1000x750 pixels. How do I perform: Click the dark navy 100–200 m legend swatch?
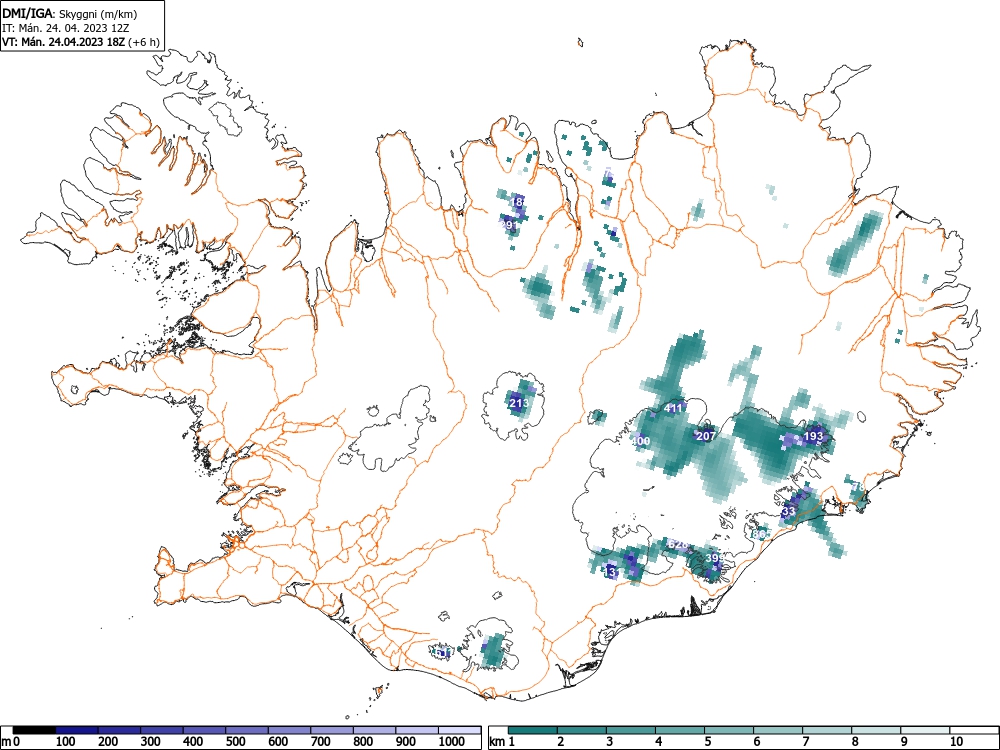coord(77,730)
